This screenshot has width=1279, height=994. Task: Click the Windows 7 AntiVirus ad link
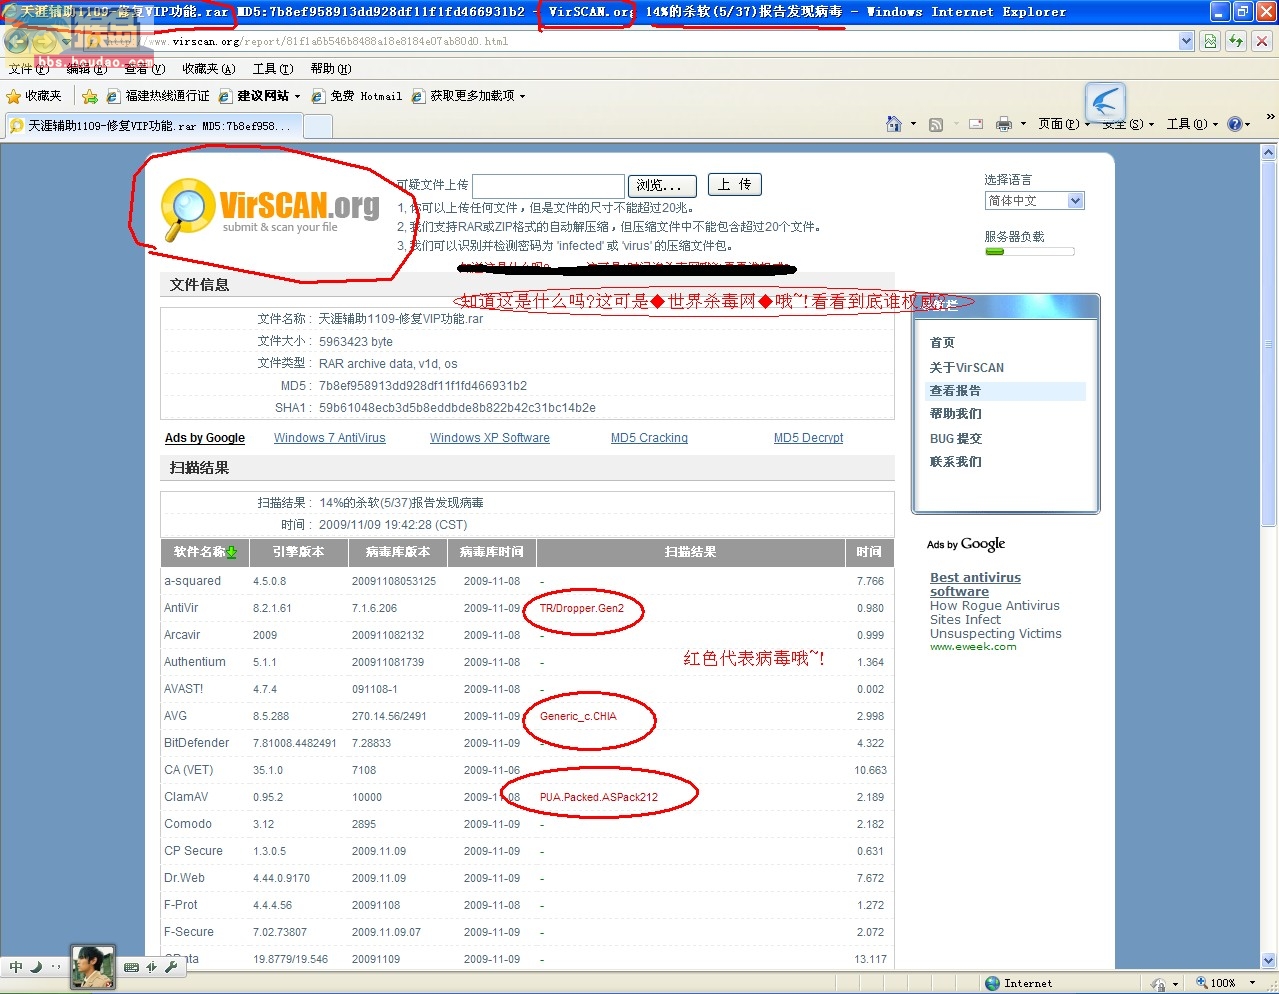329,438
